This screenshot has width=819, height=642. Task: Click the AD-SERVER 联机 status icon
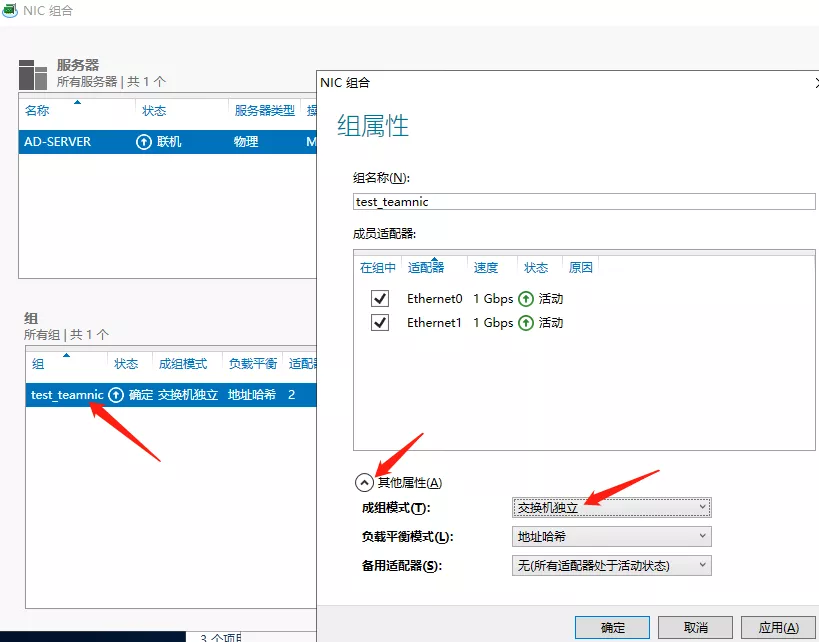pyautogui.click(x=144, y=142)
